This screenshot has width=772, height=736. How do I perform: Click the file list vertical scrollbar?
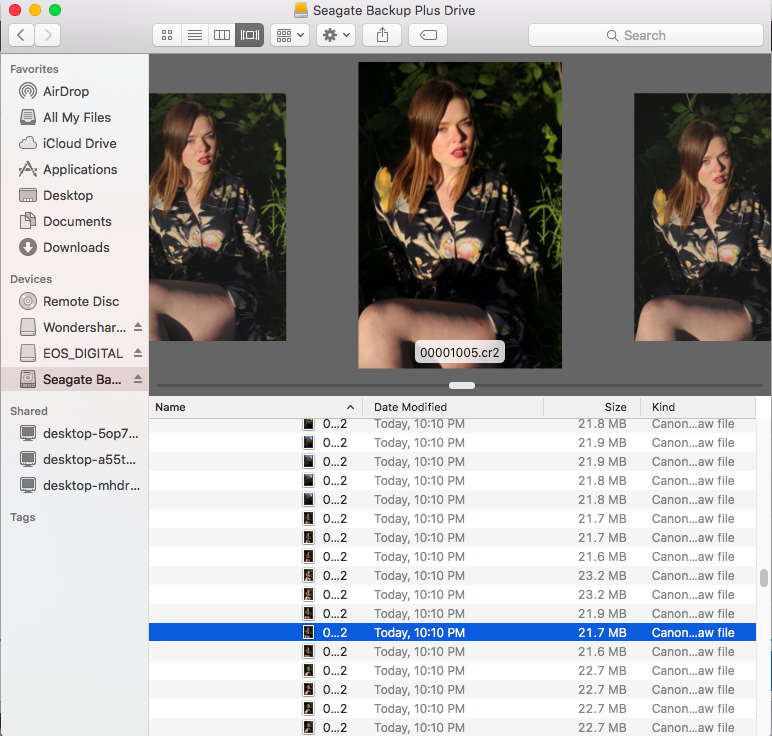764,578
